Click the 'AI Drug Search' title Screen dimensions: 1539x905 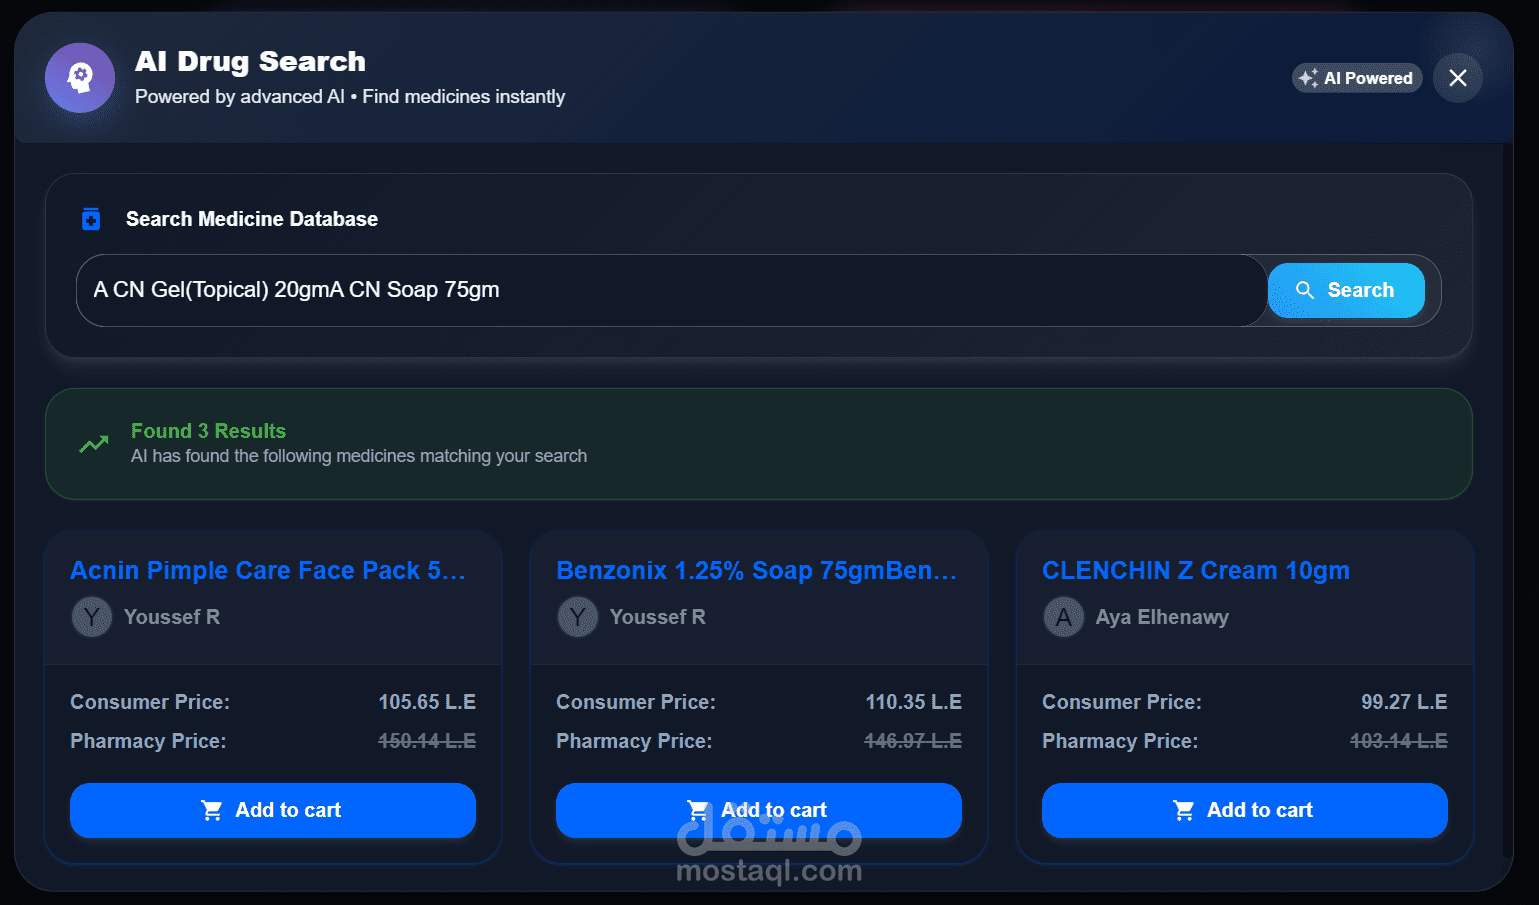(x=250, y=61)
